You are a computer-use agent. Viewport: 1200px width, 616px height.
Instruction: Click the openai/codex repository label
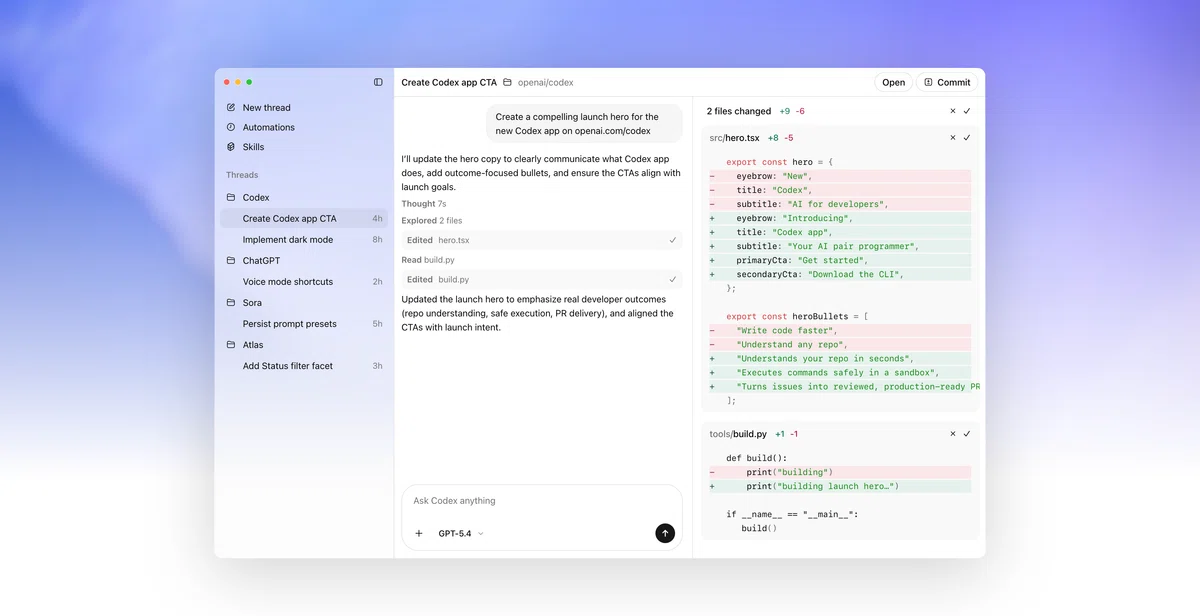click(545, 82)
